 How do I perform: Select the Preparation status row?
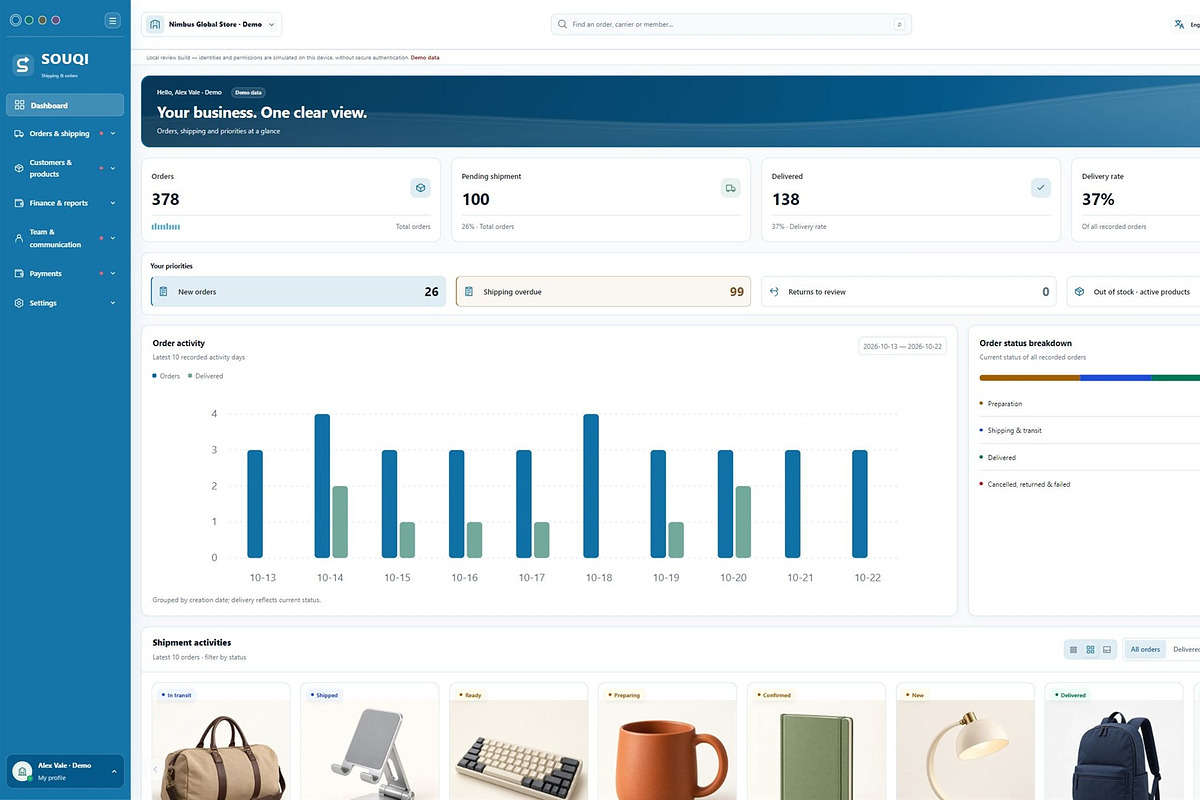[1089, 404]
